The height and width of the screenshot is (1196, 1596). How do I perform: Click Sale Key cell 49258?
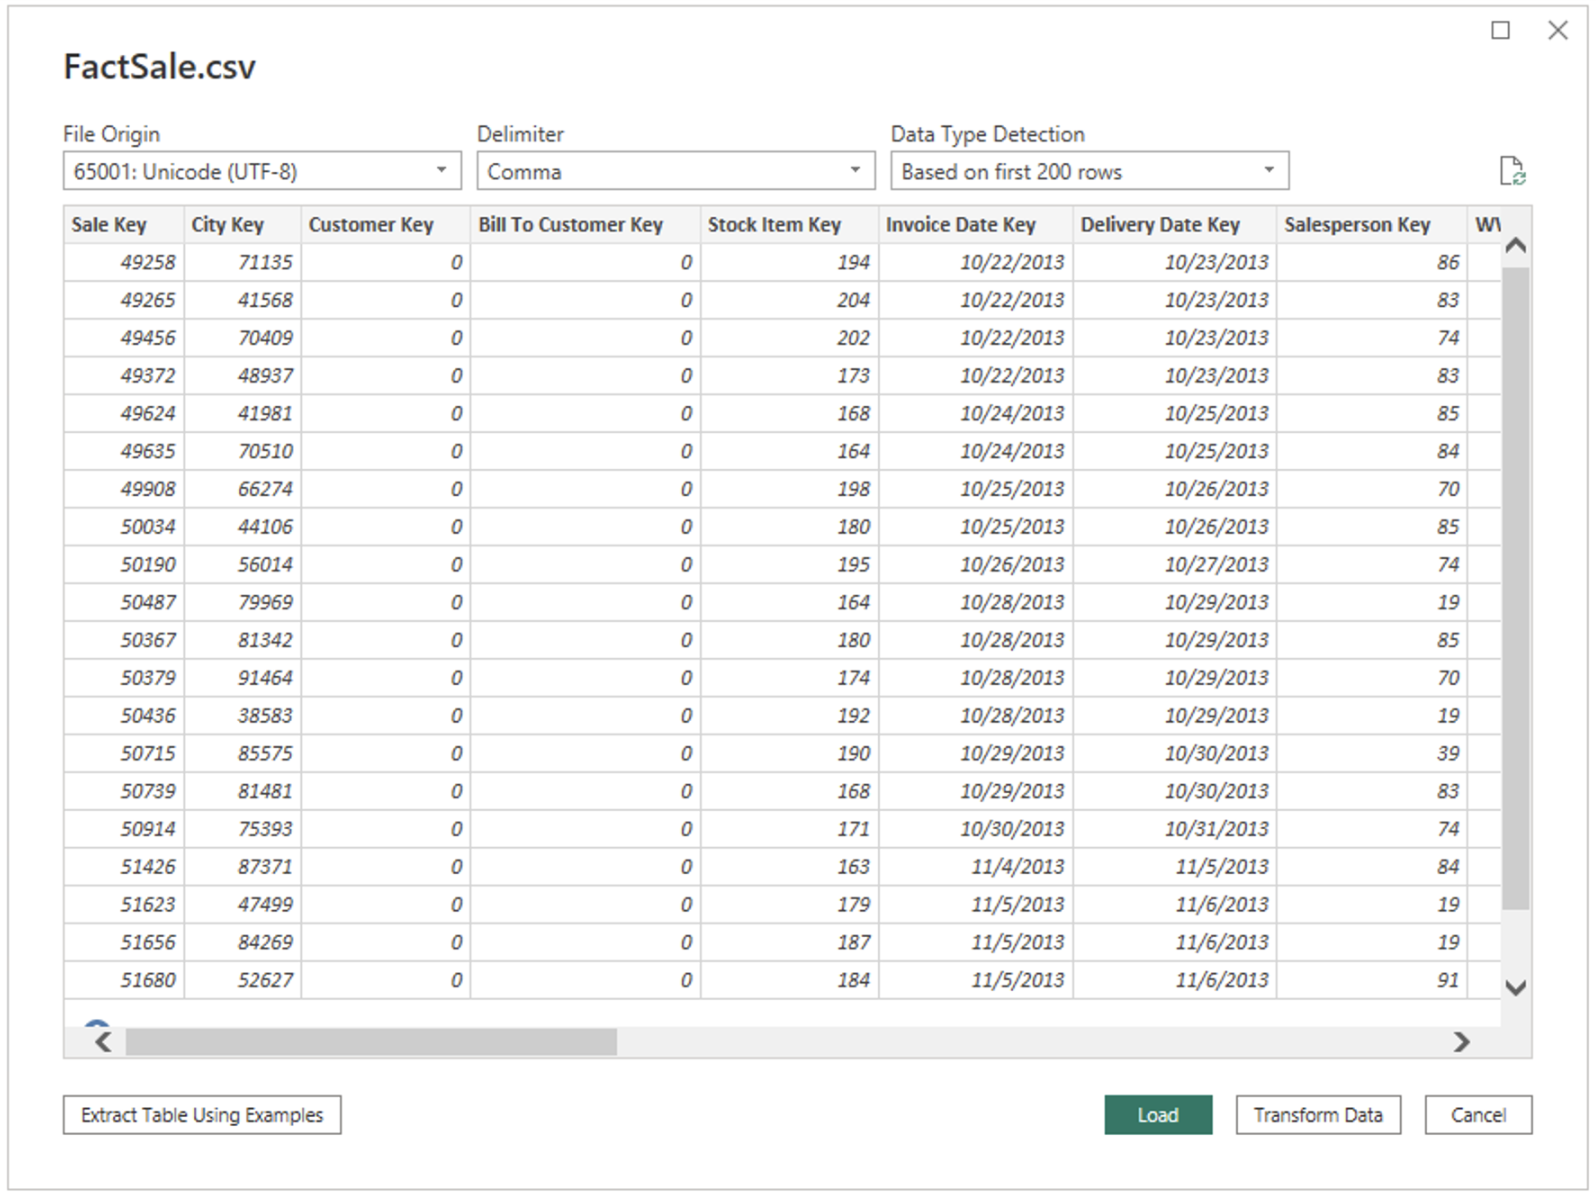(124, 262)
